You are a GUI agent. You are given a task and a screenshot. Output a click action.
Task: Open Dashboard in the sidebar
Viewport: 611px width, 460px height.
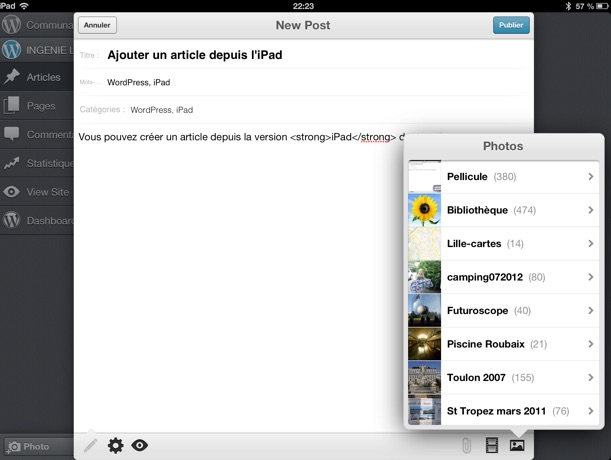[37, 221]
